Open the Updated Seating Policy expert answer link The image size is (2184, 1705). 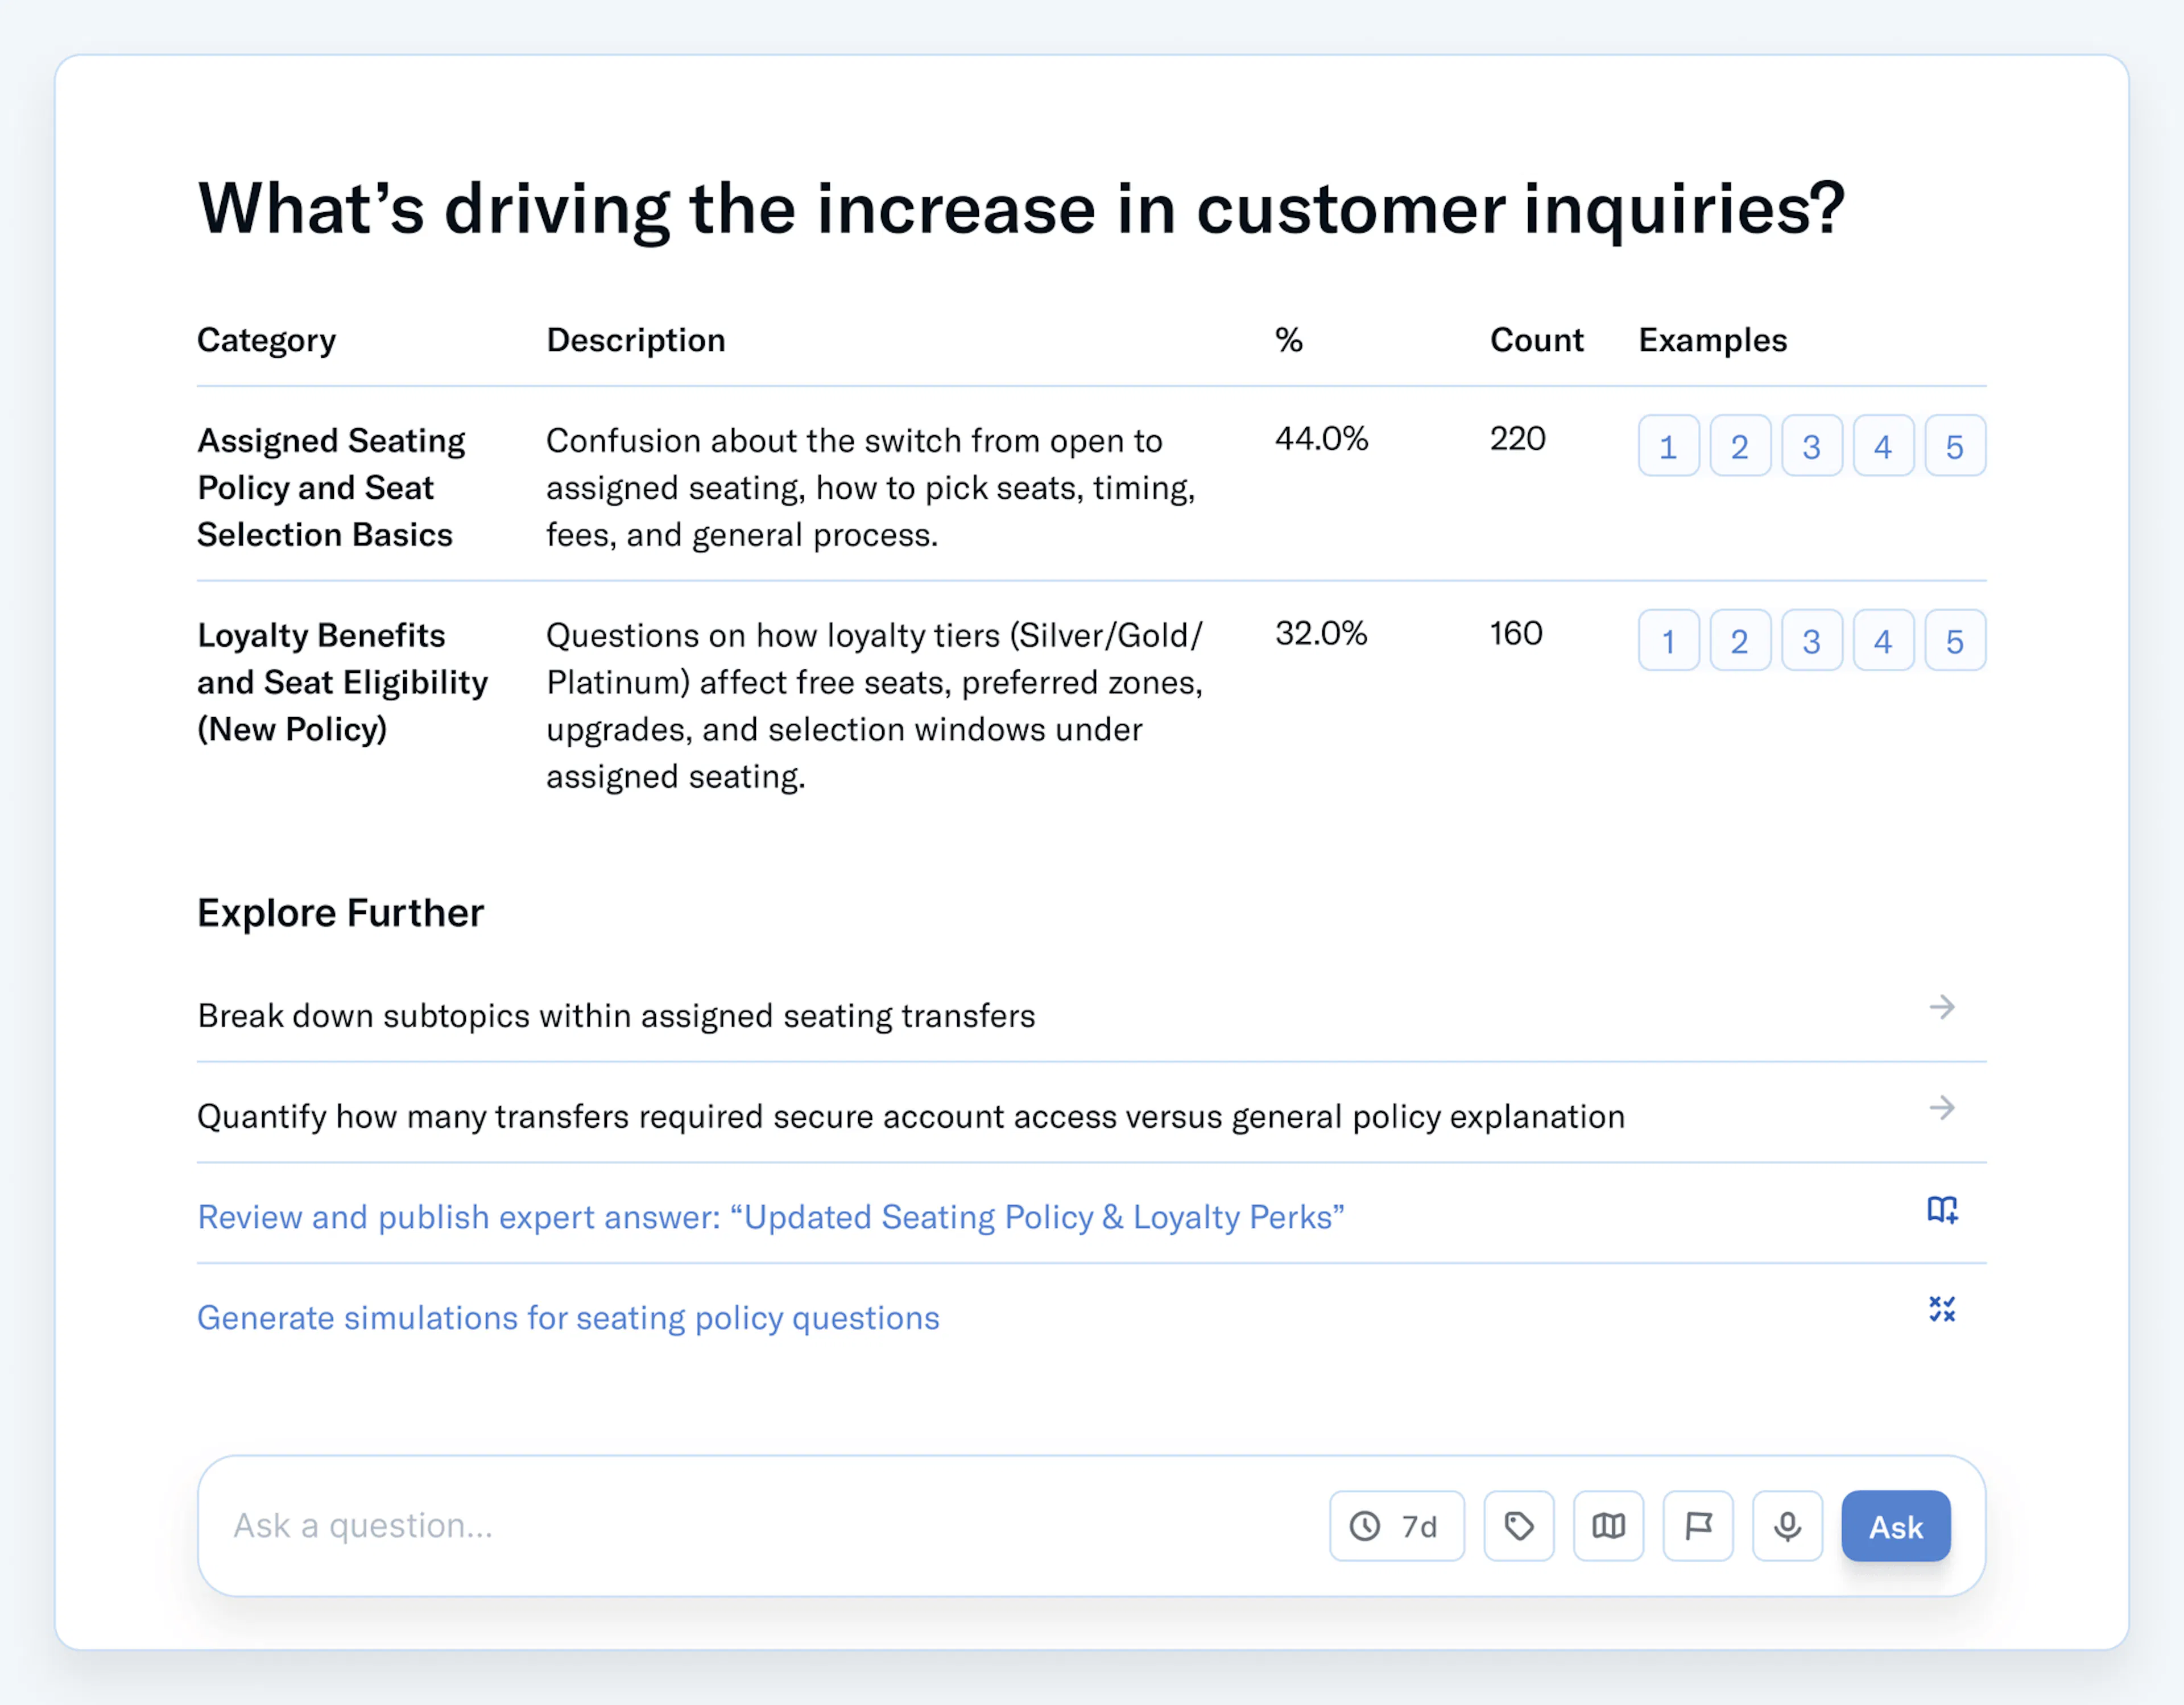pyautogui.click(x=770, y=1217)
